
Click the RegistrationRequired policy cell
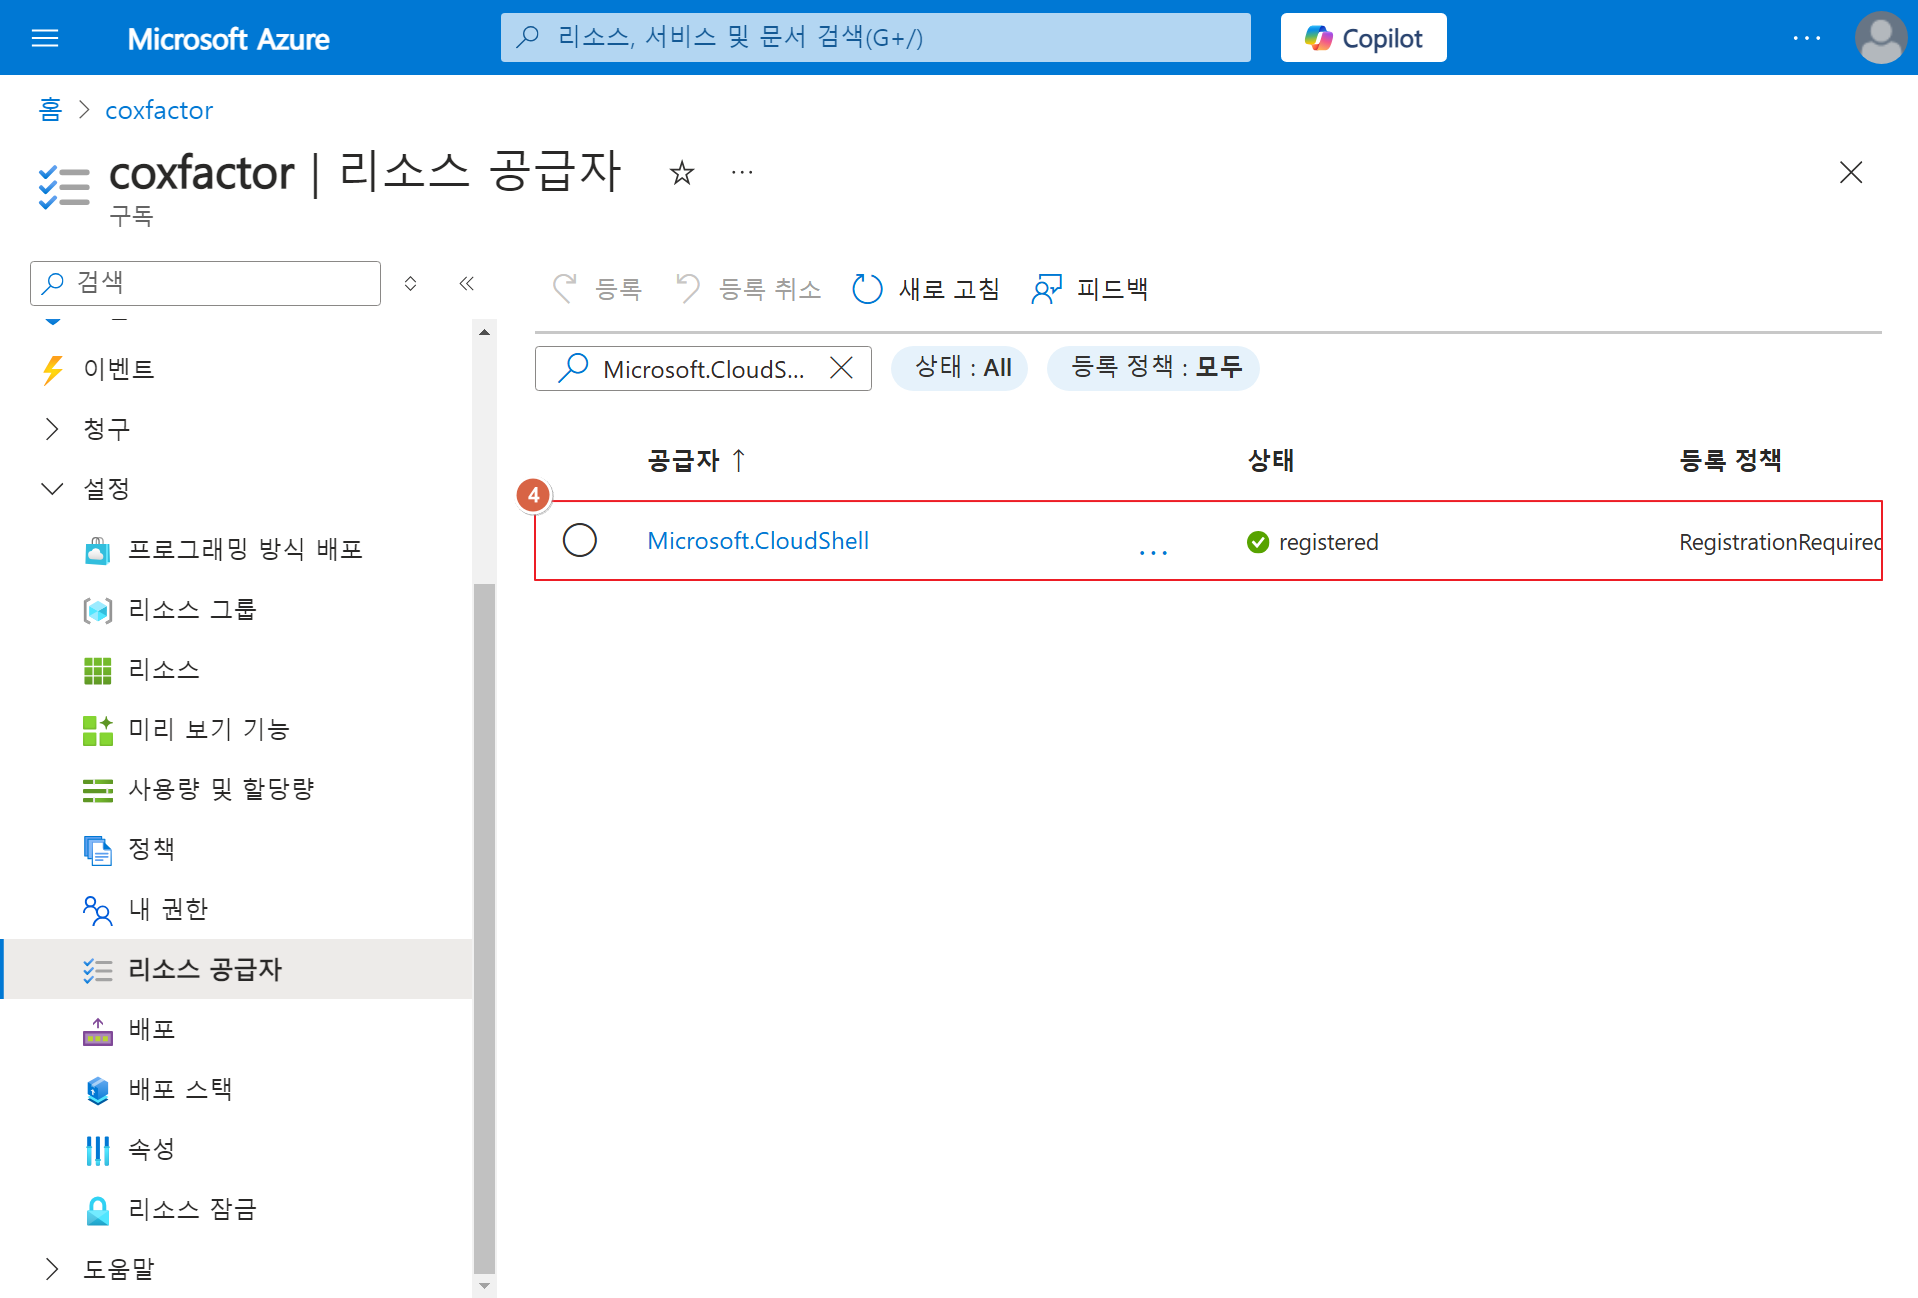point(1780,542)
